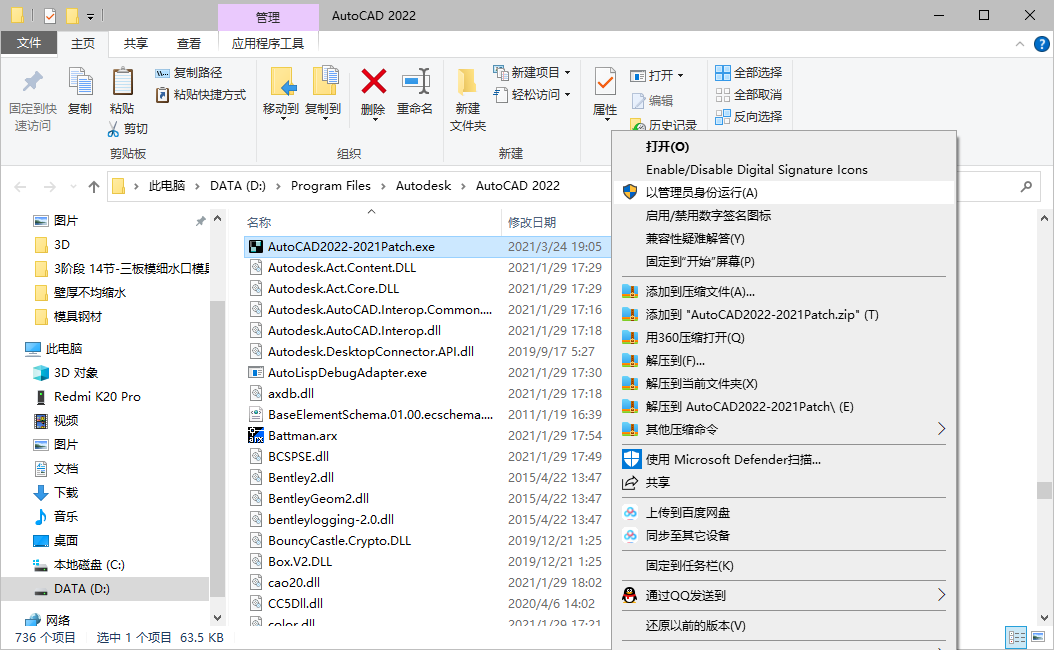Select AutoCAD2022-2021Patch.exe in file list

point(350,246)
